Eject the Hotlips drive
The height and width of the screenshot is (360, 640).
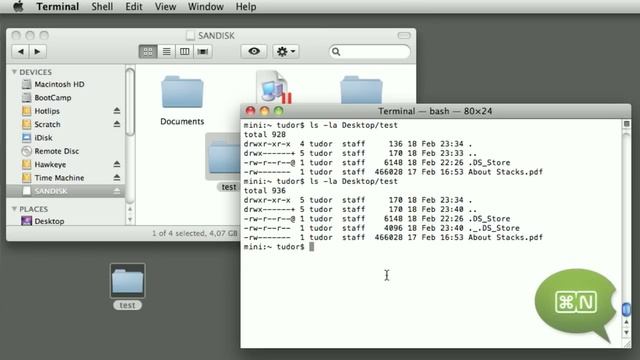pos(117,111)
